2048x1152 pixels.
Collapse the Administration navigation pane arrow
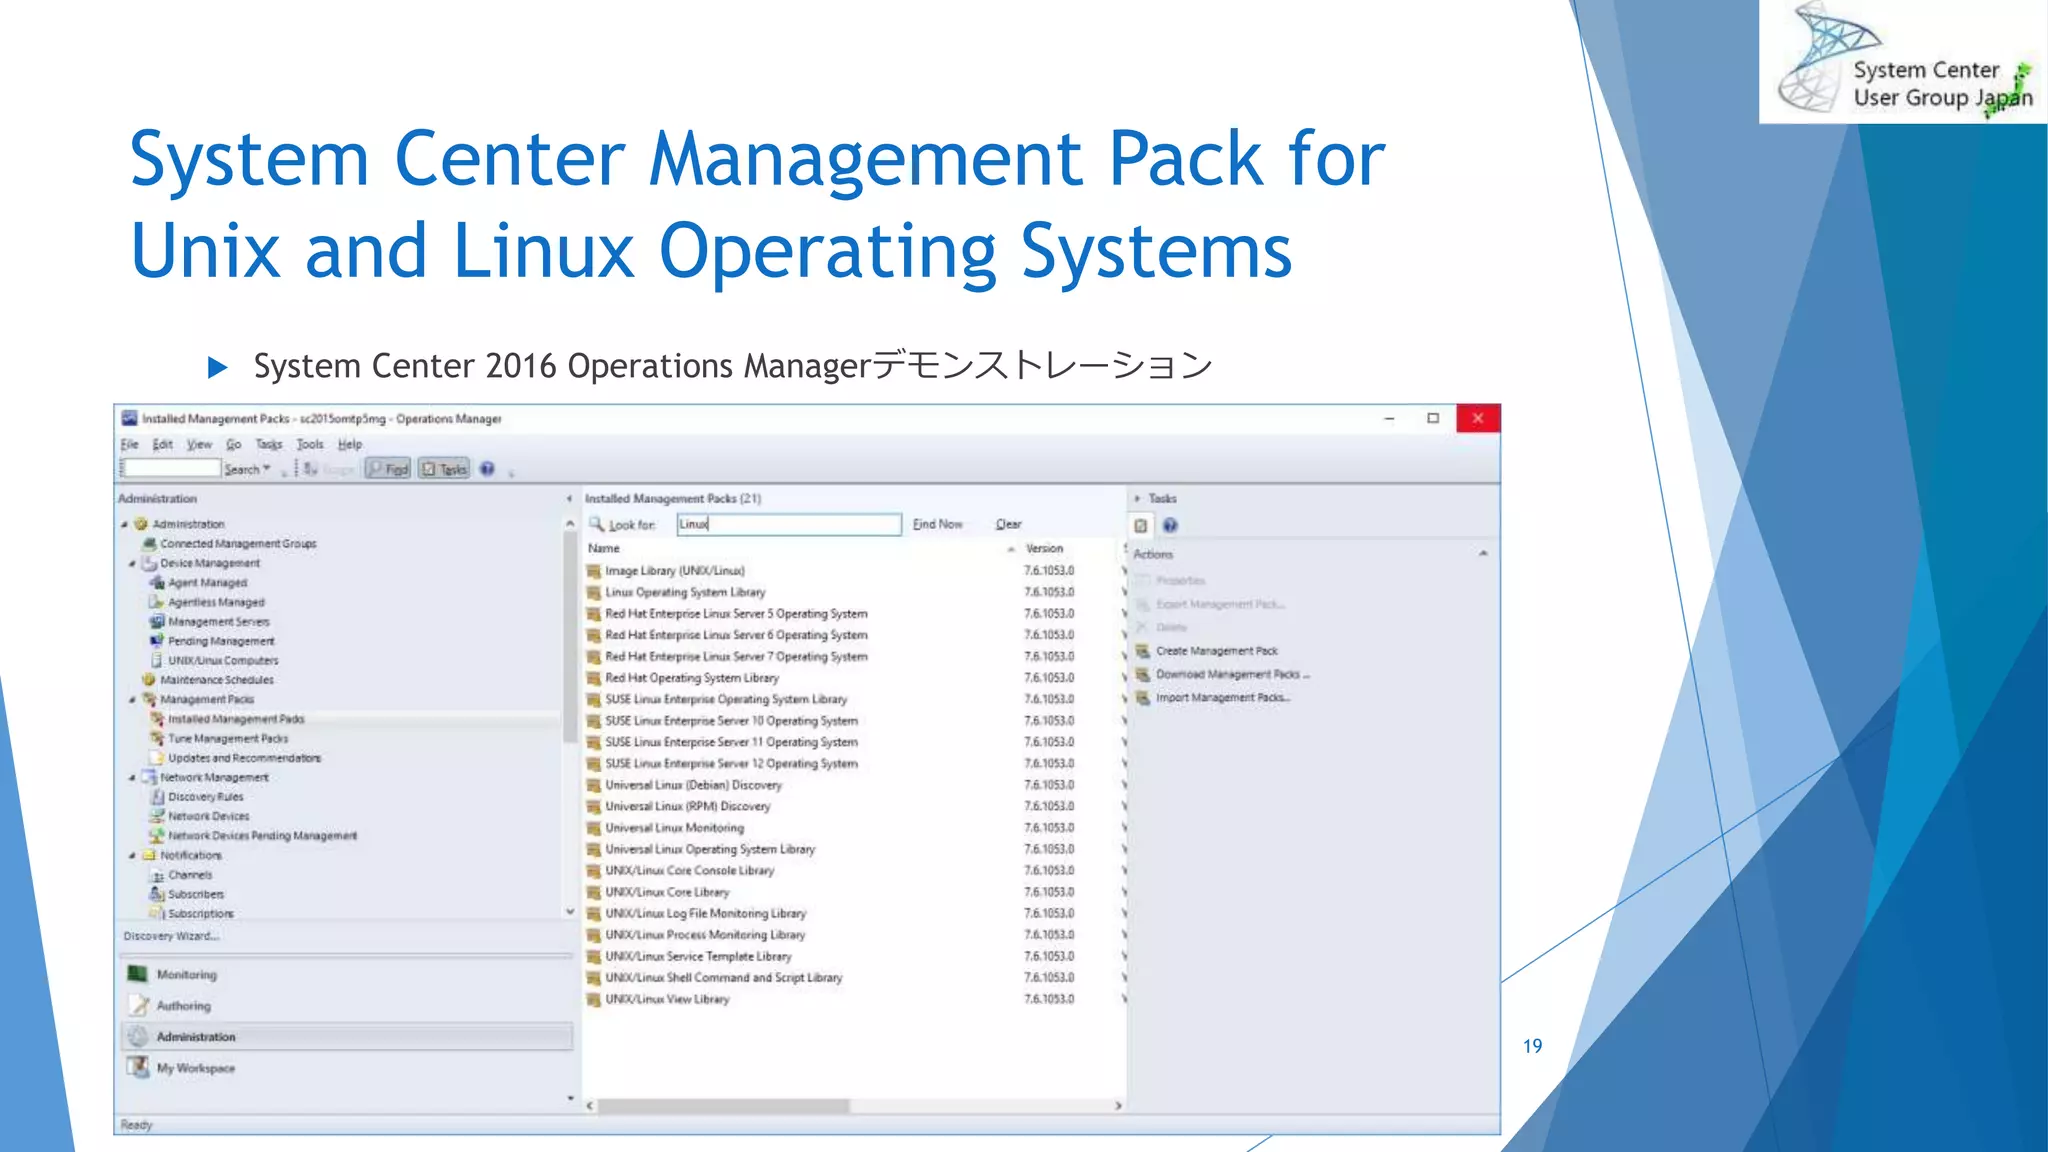tap(569, 498)
